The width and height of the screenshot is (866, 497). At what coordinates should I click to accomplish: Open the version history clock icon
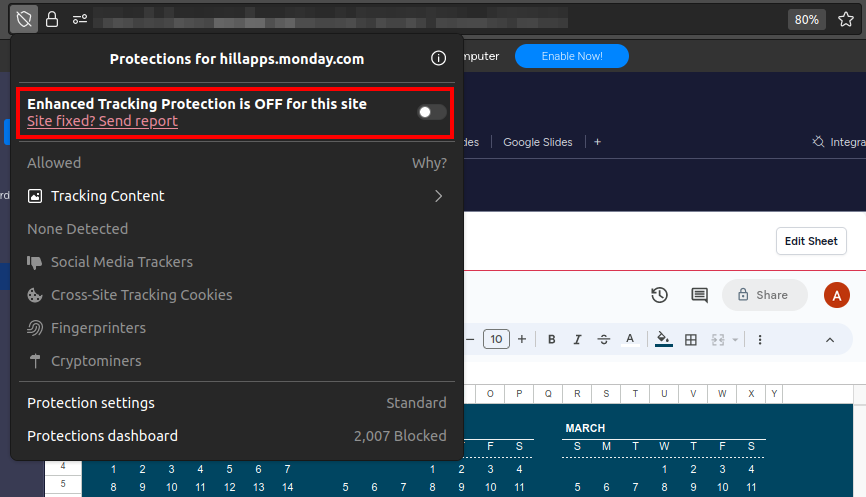coord(659,295)
